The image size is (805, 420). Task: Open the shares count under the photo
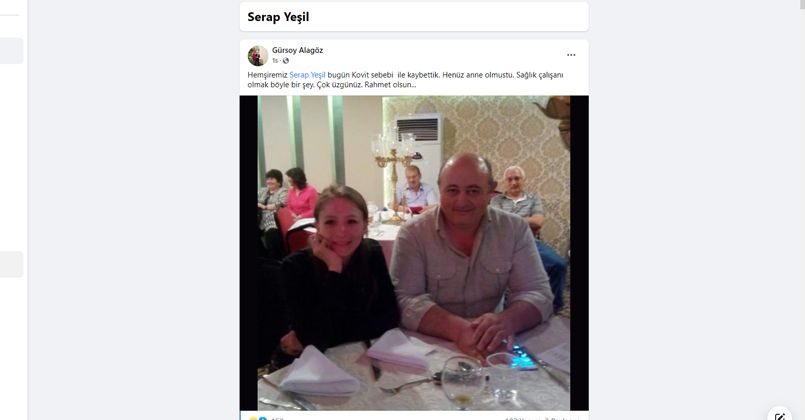[562, 418]
